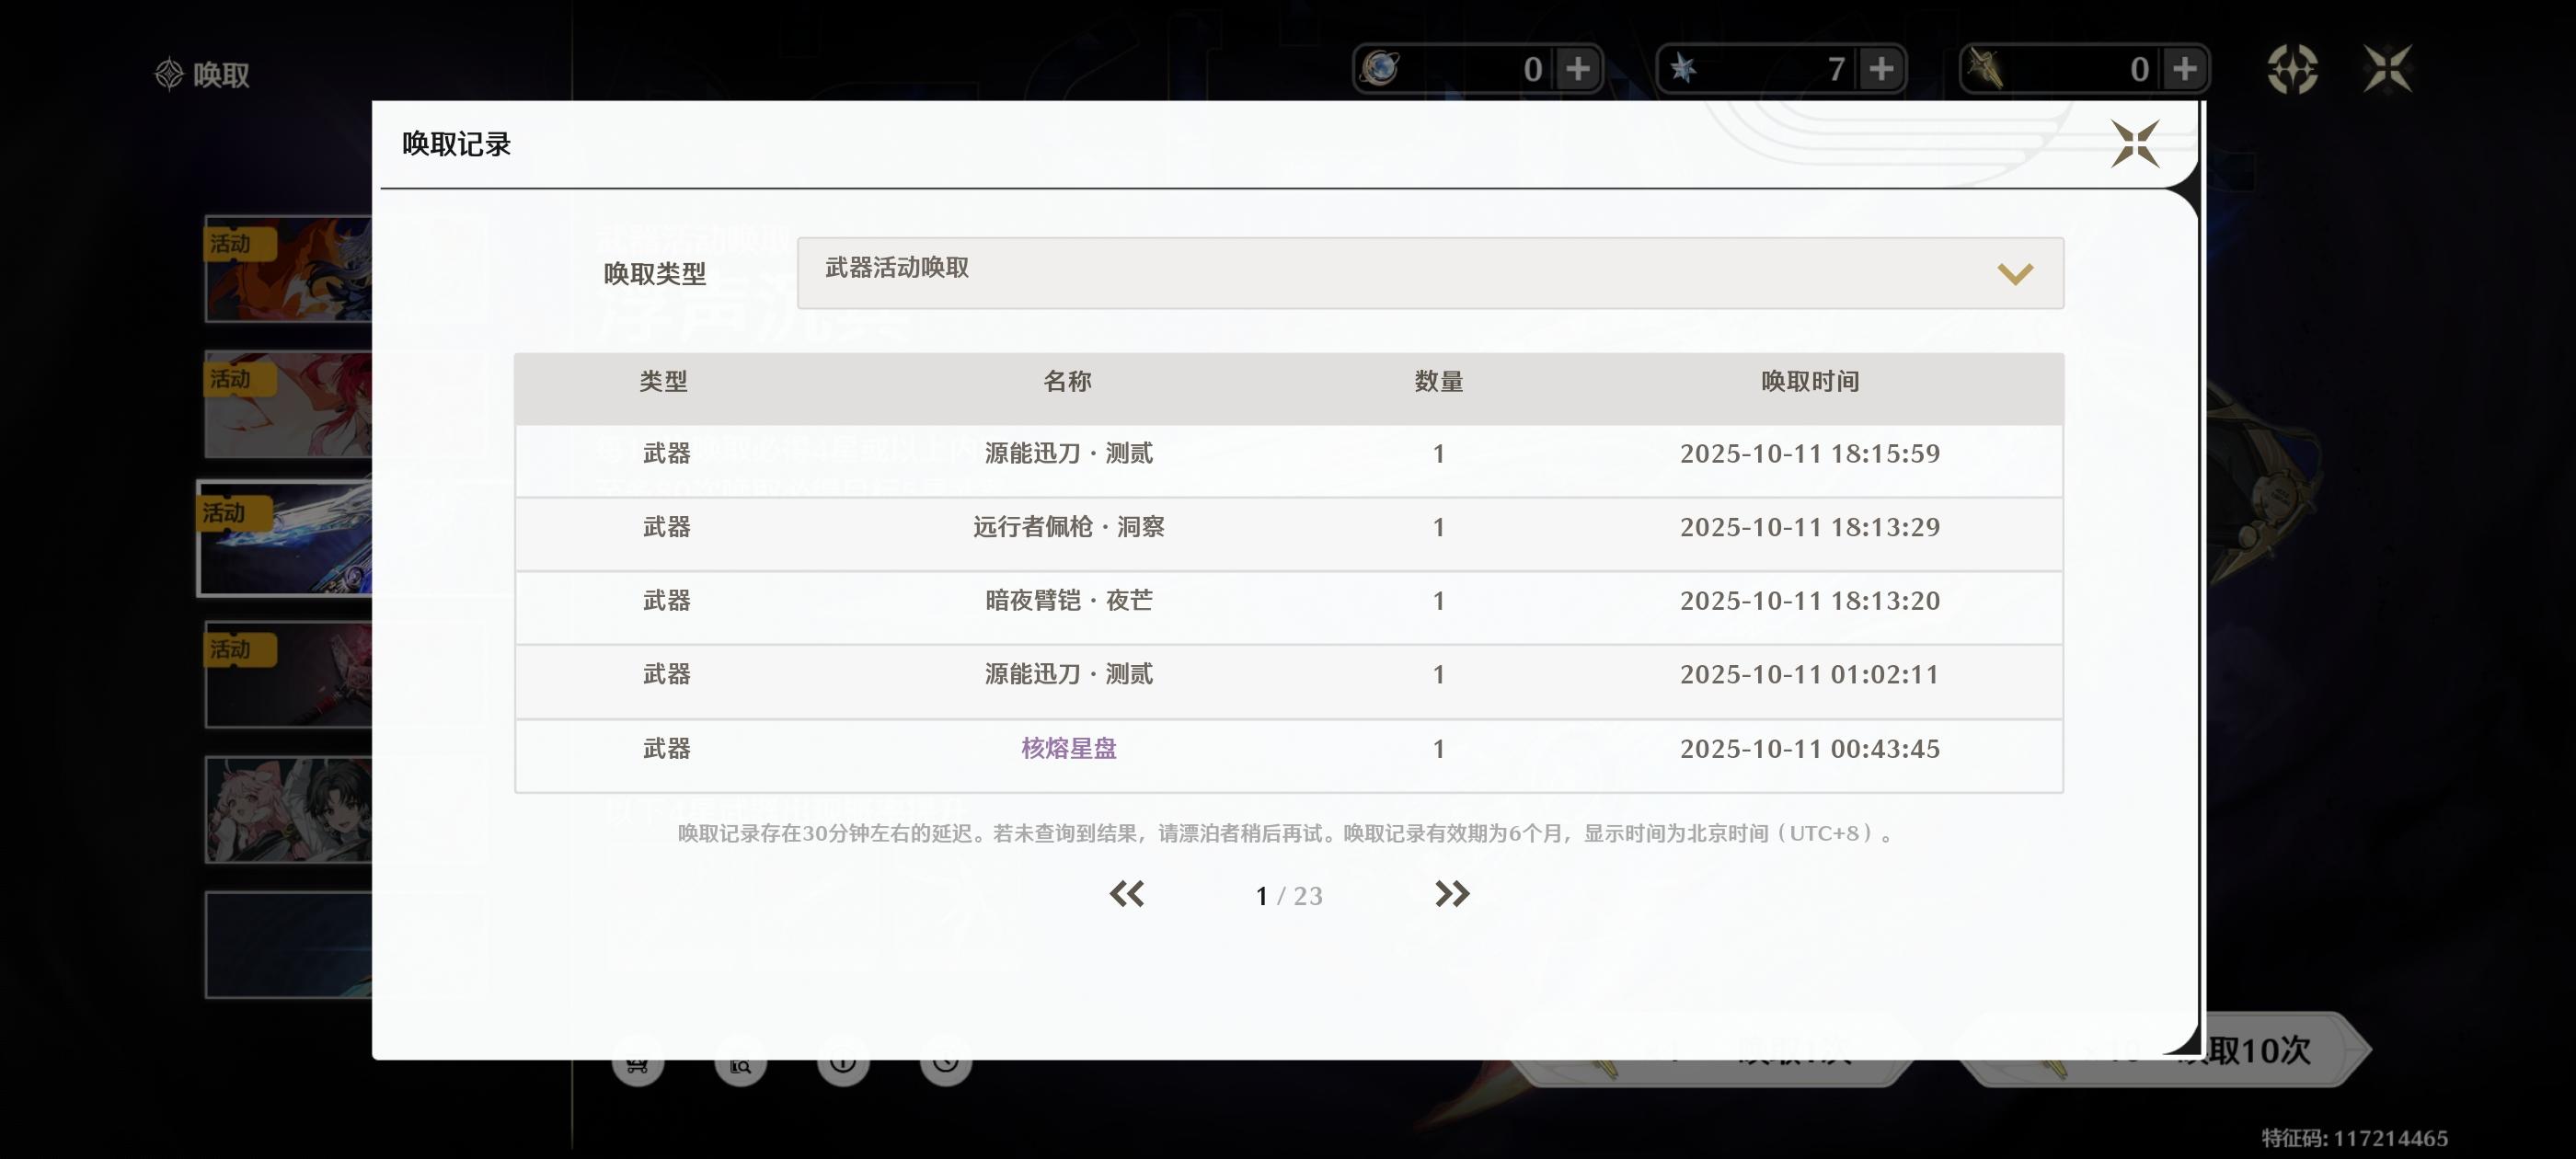Select the first 活动 fire character banner

289,268
